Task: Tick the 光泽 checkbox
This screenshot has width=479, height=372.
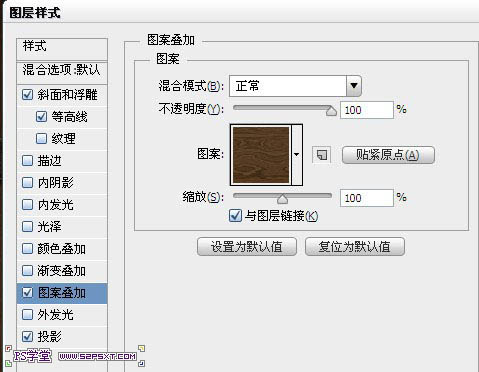Action: coord(27,227)
